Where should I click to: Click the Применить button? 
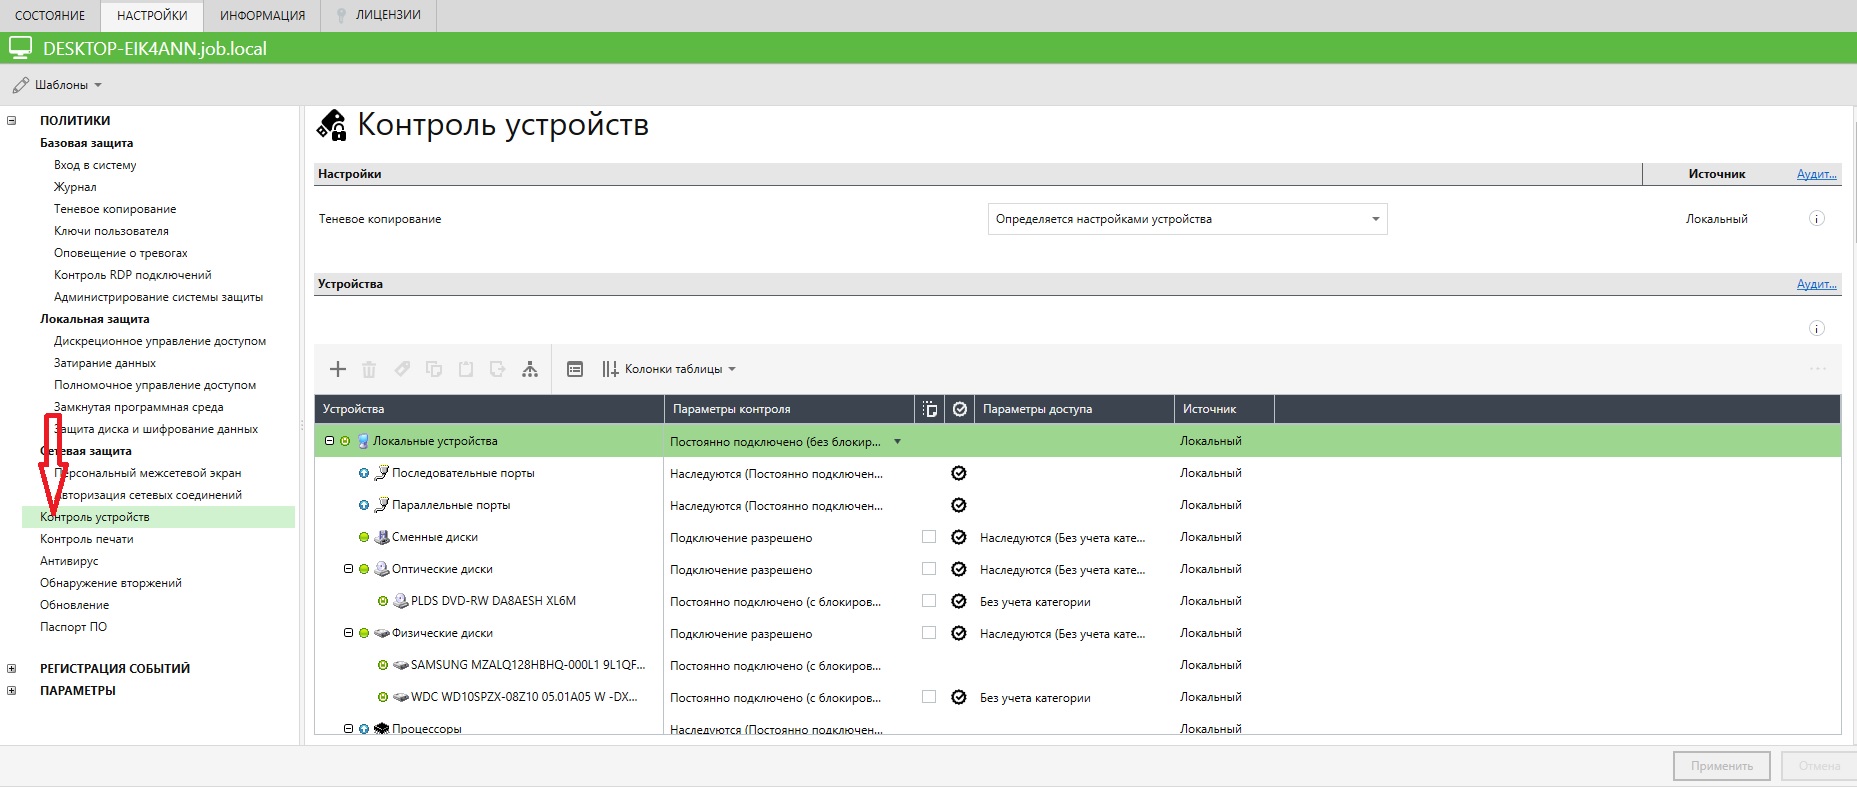[x=1721, y=766]
